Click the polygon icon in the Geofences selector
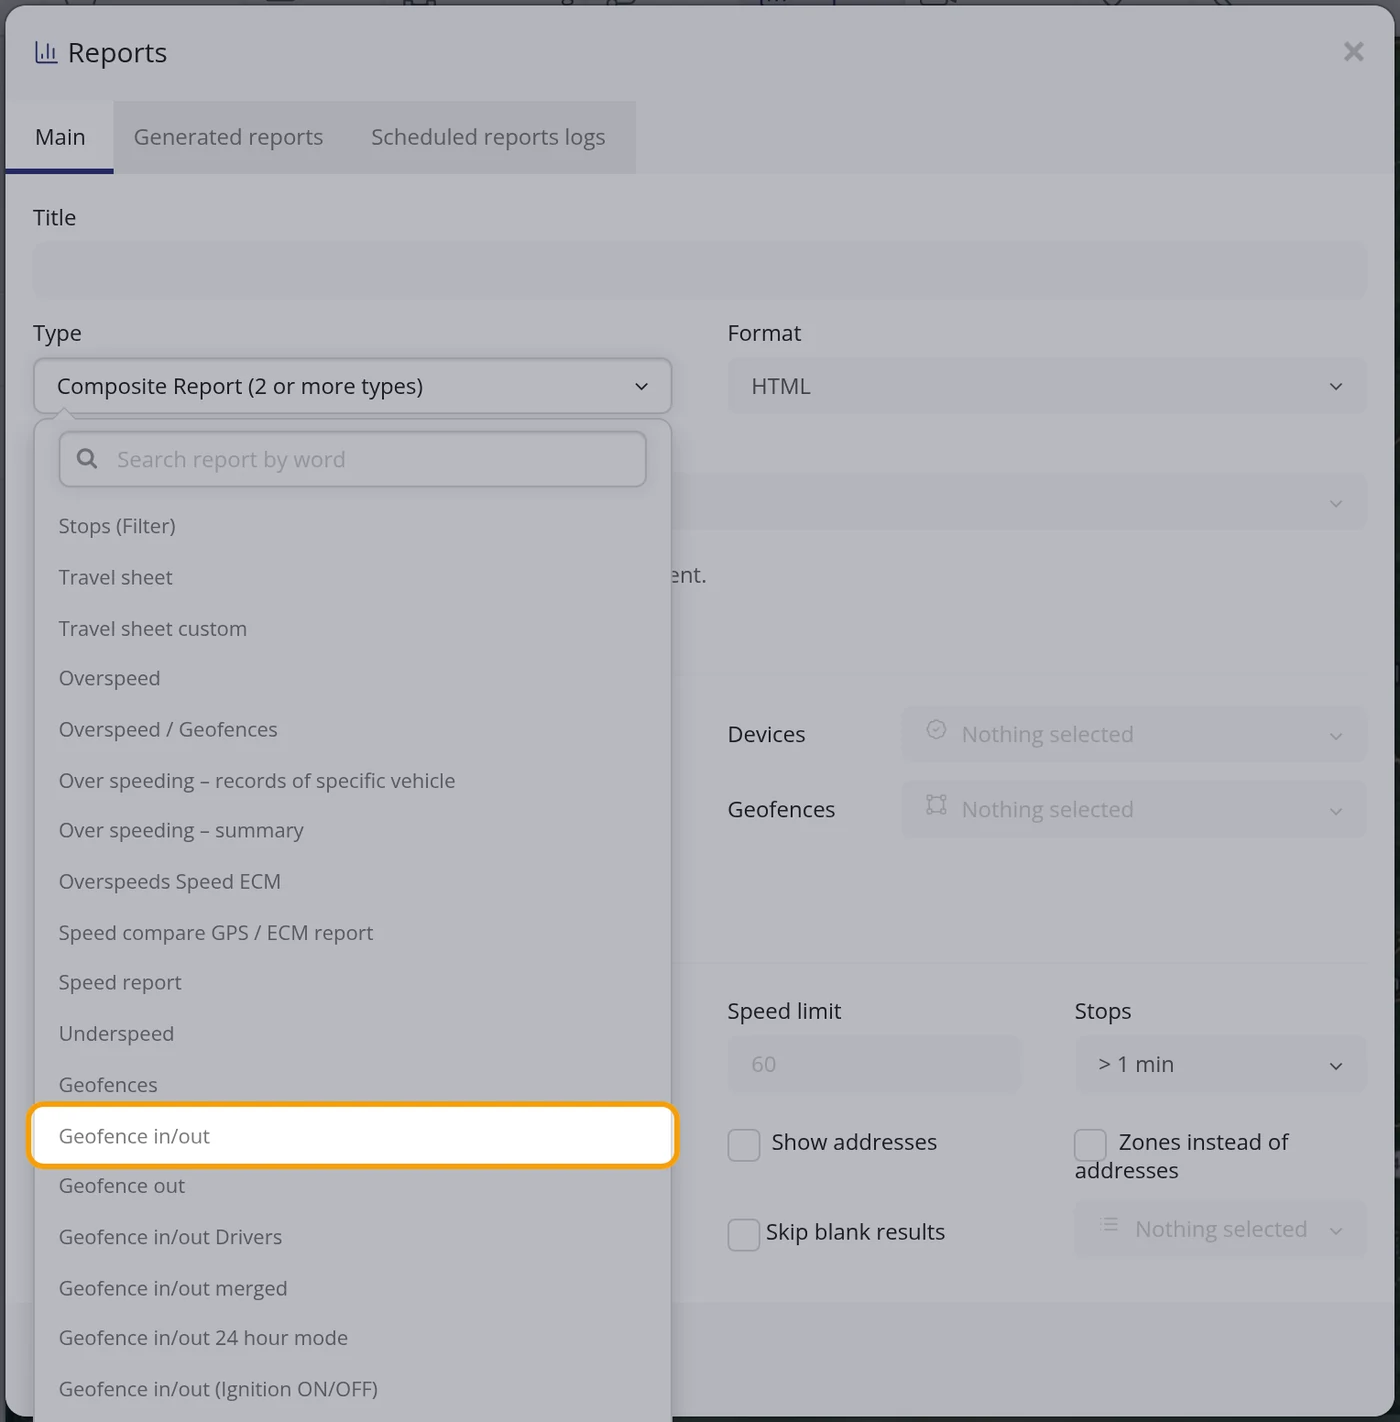 pyautogui.click(x=936, y=805)
